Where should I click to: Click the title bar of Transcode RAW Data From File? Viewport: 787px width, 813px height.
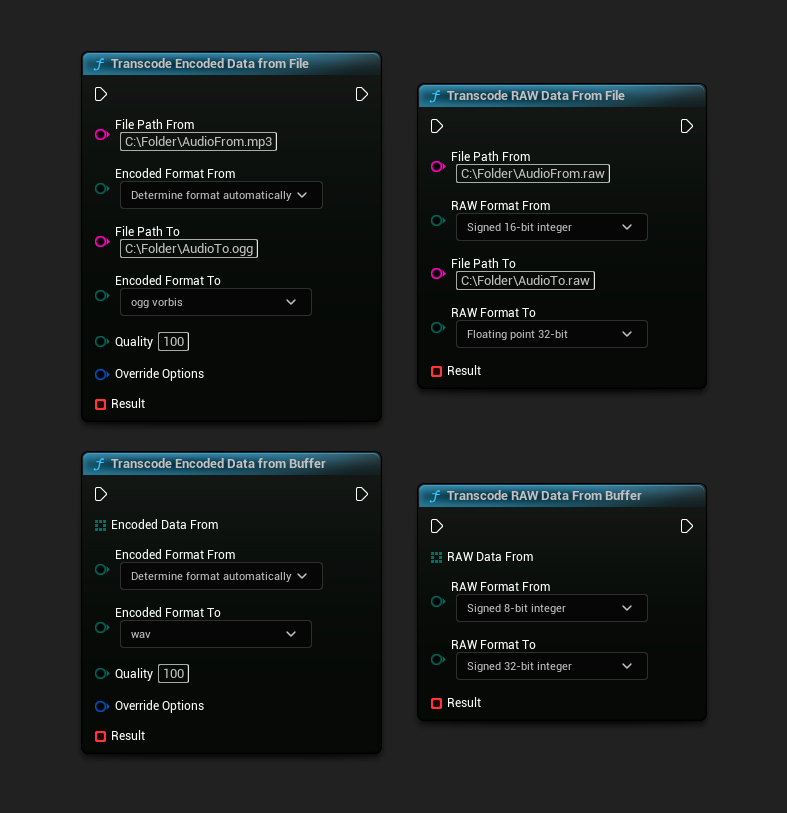(560, 96)
